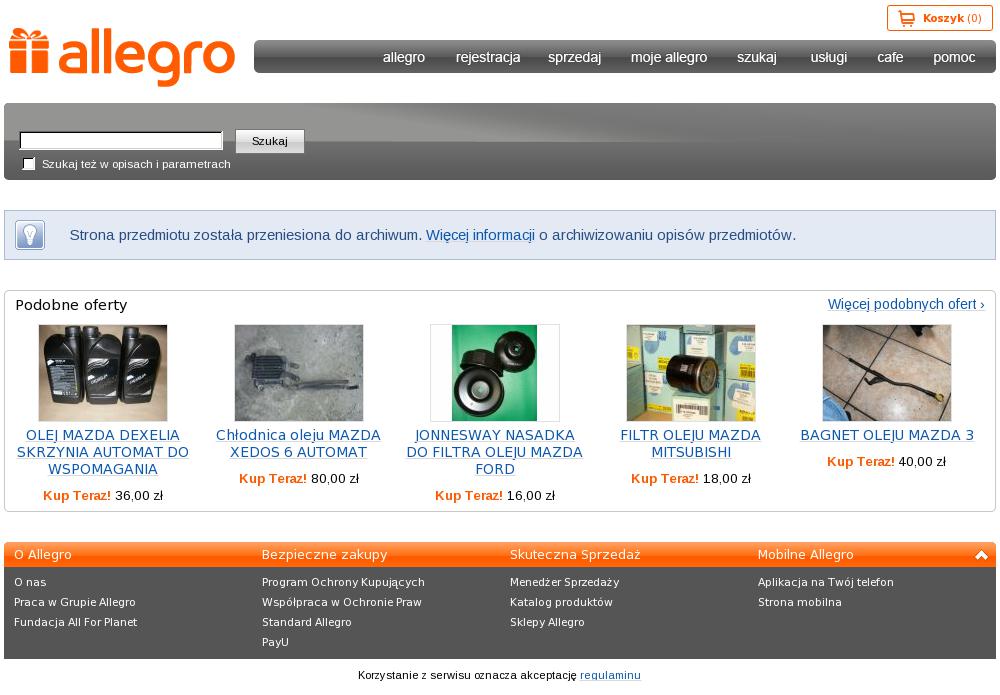The image size is (1000, 695).
Task: Open cafe menu item
Action: click(x=890, y=57)
